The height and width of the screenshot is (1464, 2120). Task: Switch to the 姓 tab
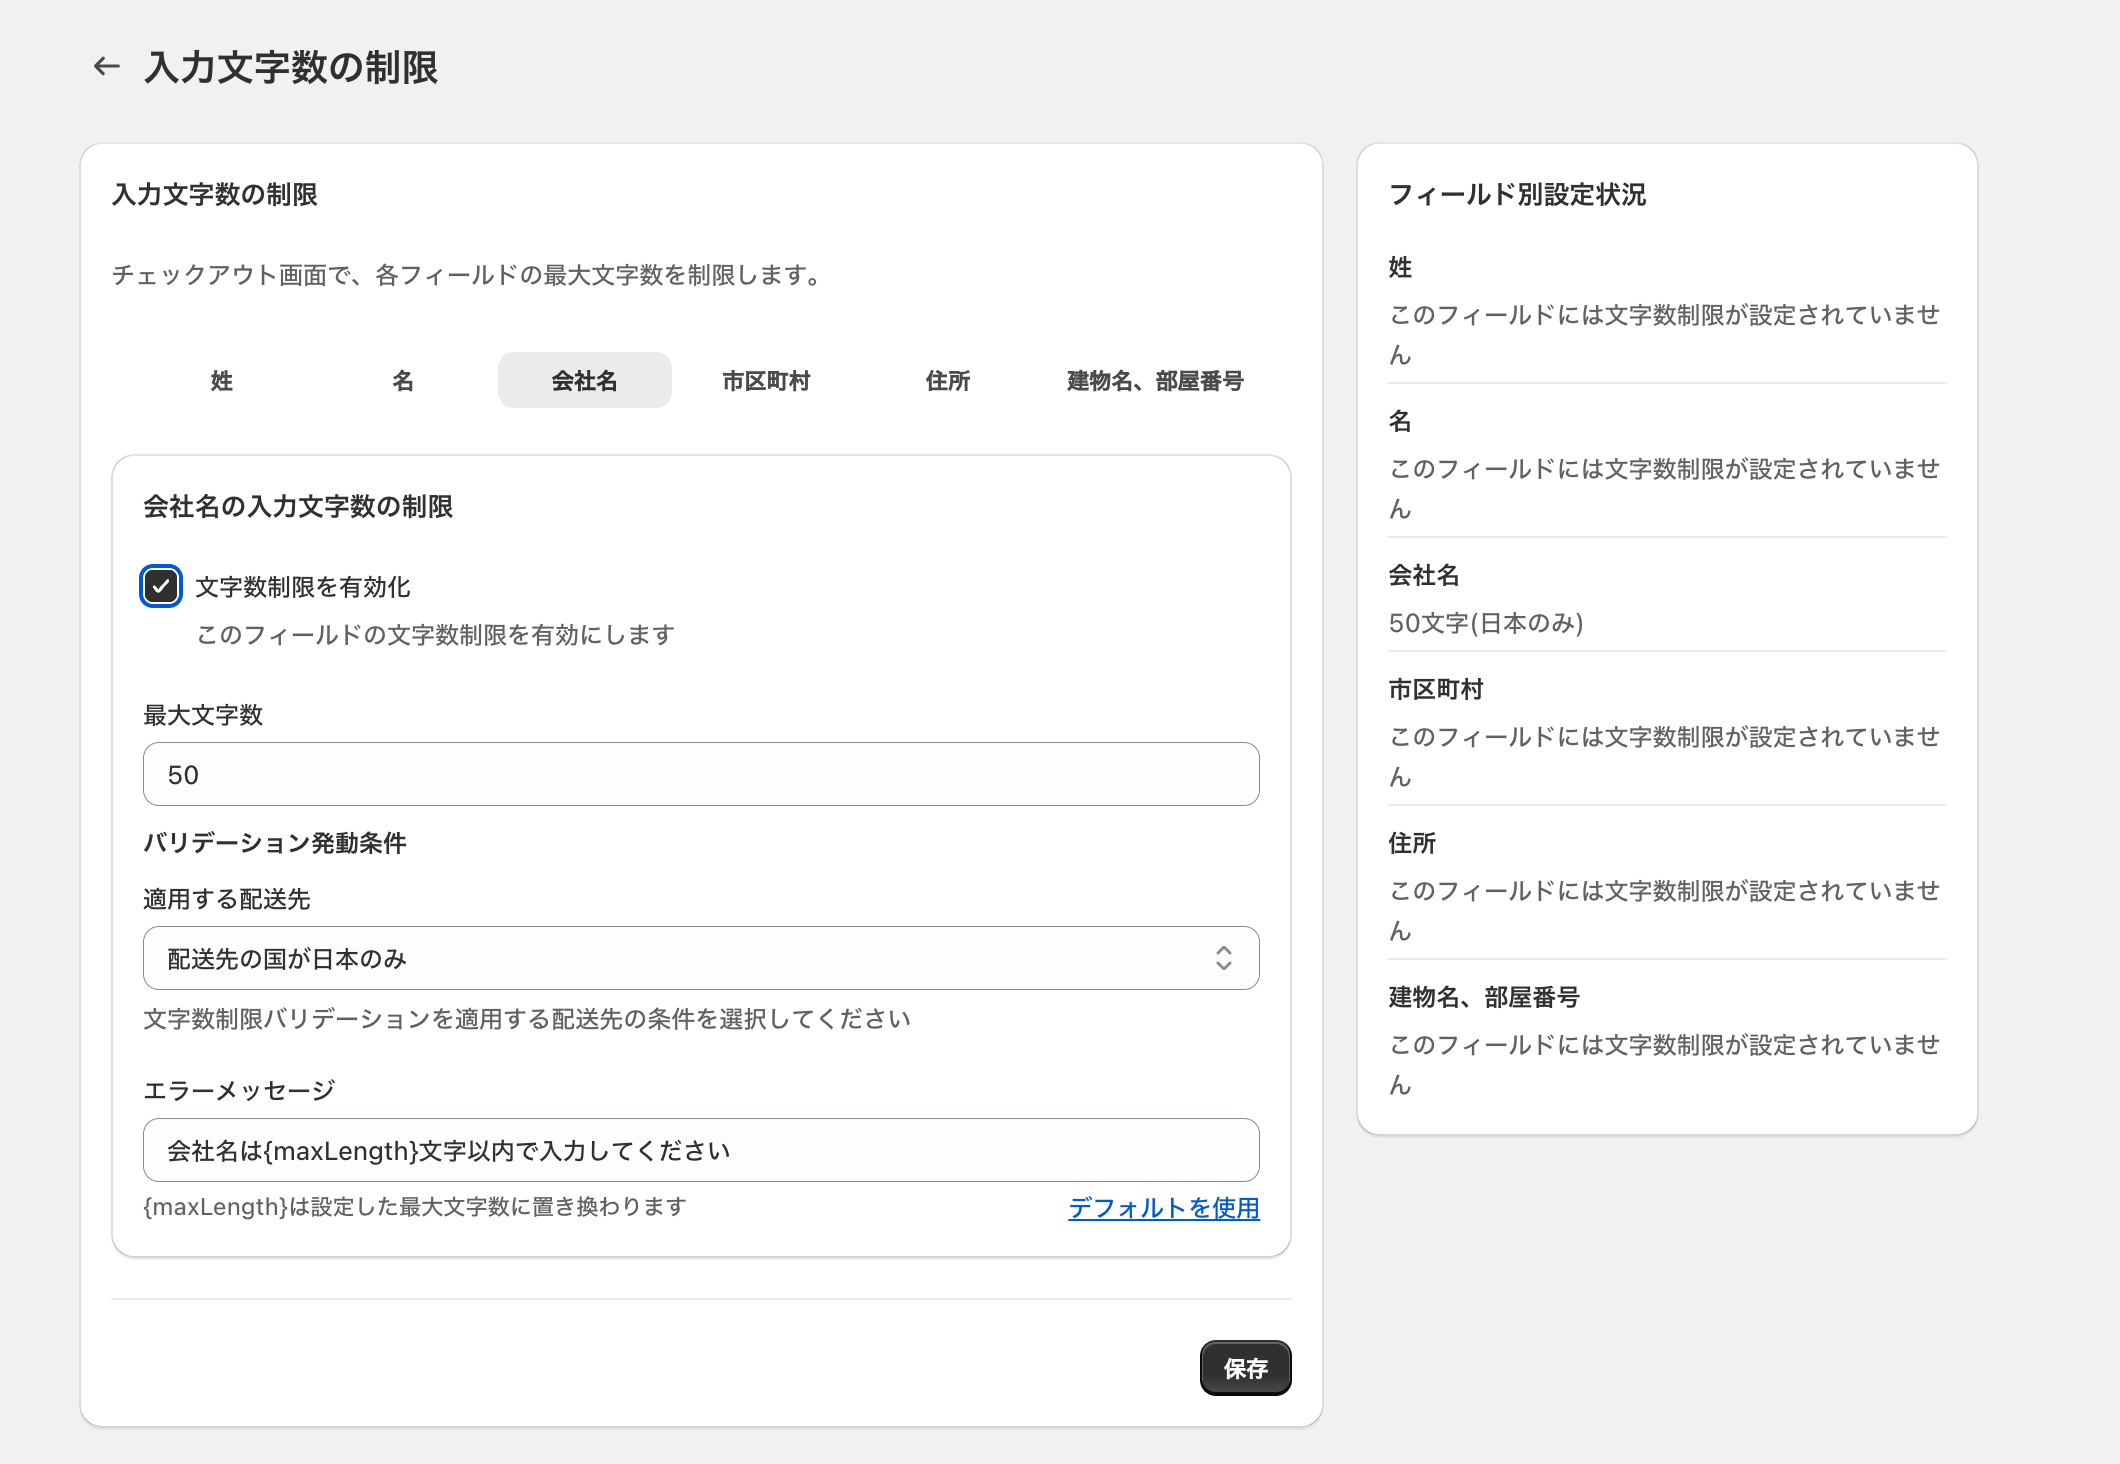coord(221,381)
